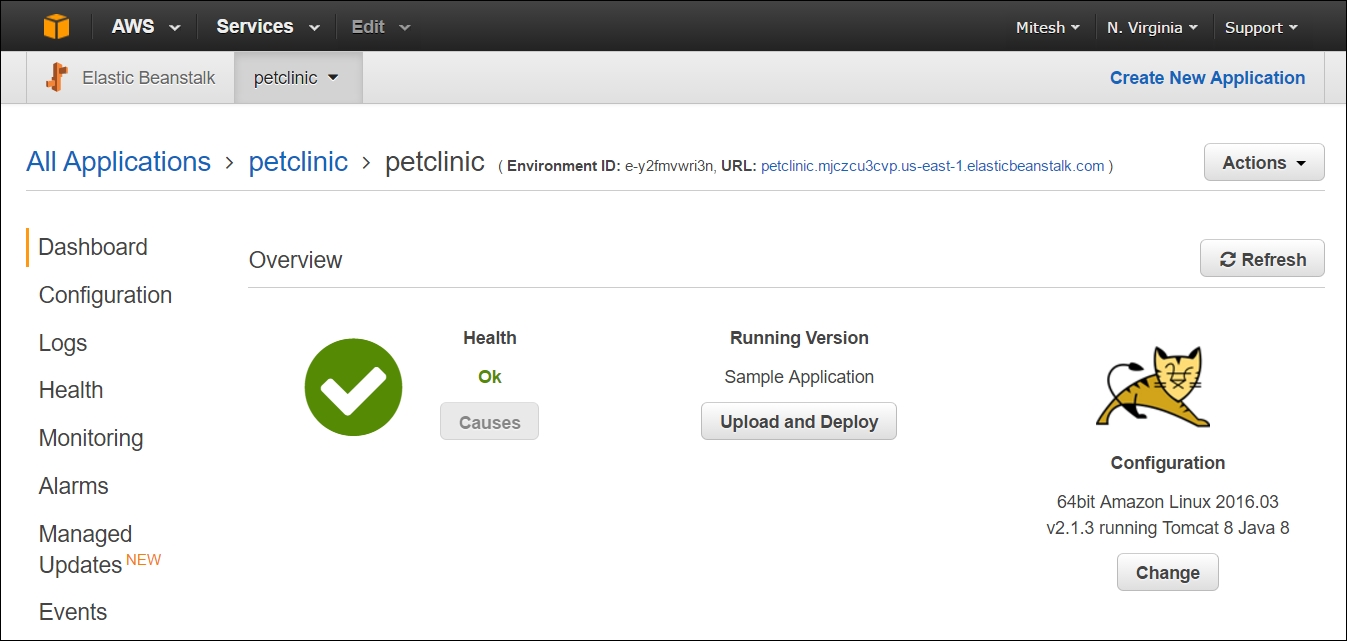Viewport: 1347px width, 641px height.
Task: Click the green health checkmark icon
Action: [353, 387]
